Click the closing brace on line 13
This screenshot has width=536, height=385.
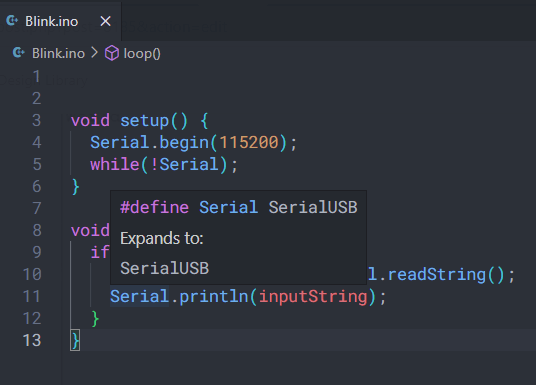pyautogui.click(x=76, y=341)
